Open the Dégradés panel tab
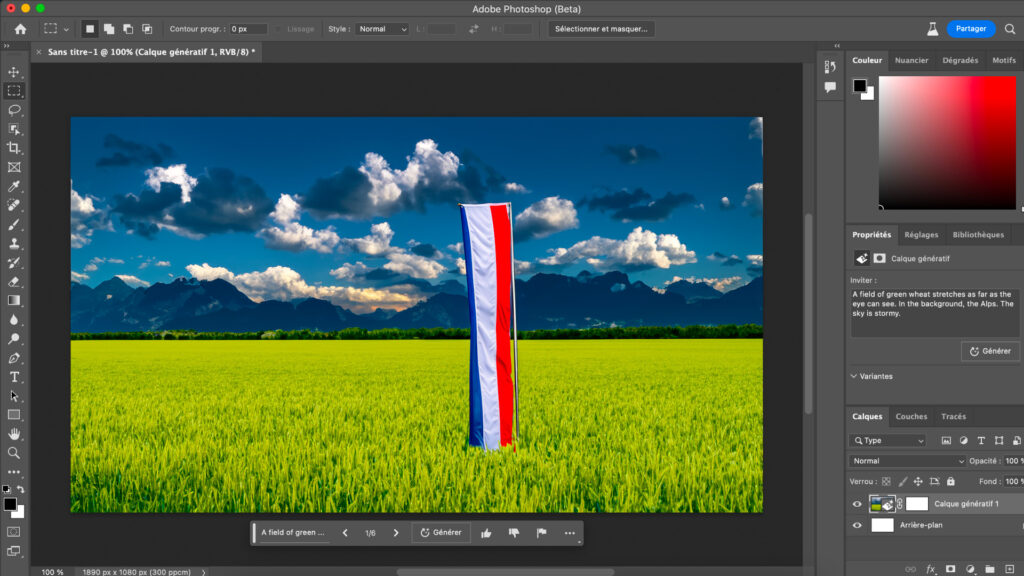Image resolution: width=1024 pixels, height=576 pixels. (960, 61)
